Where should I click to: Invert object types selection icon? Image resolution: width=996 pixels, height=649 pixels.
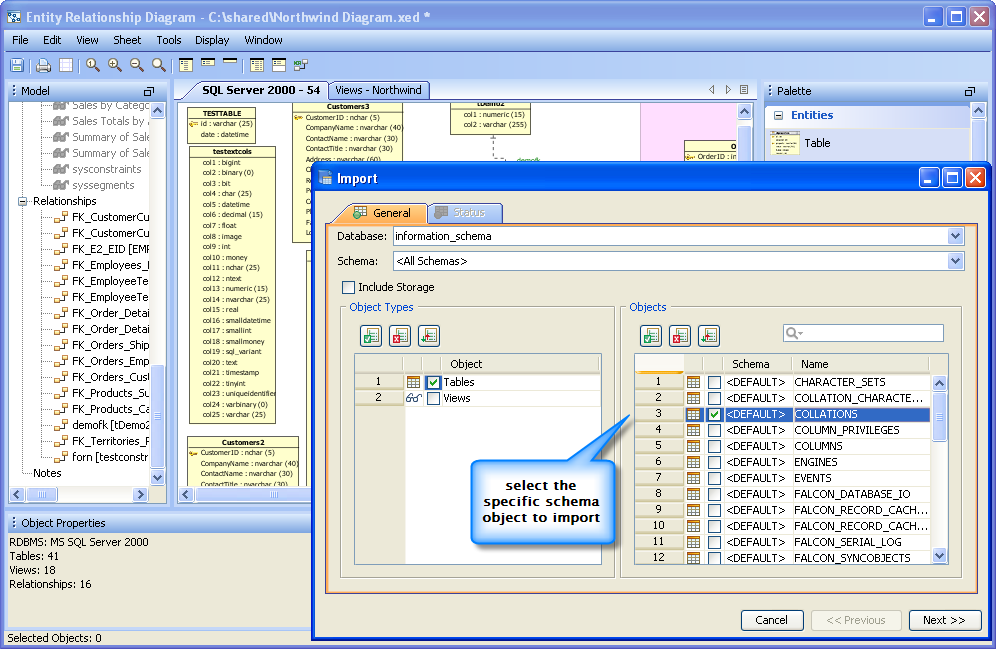tap(429, 336)
